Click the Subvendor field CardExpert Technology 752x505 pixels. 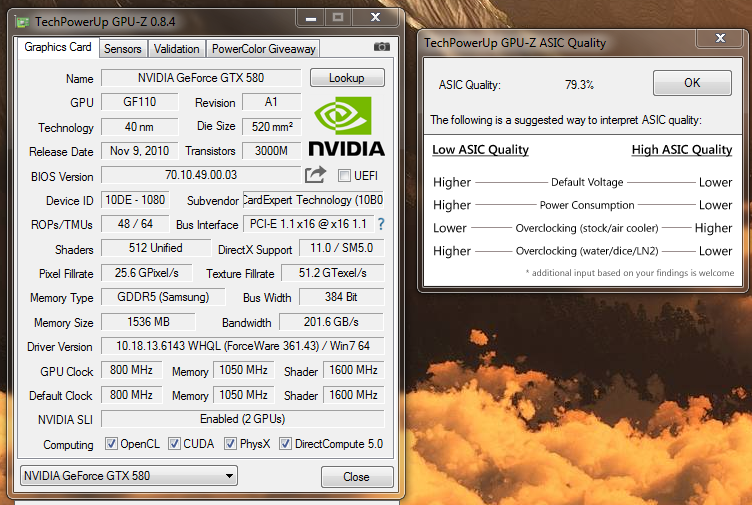[313, 200]
